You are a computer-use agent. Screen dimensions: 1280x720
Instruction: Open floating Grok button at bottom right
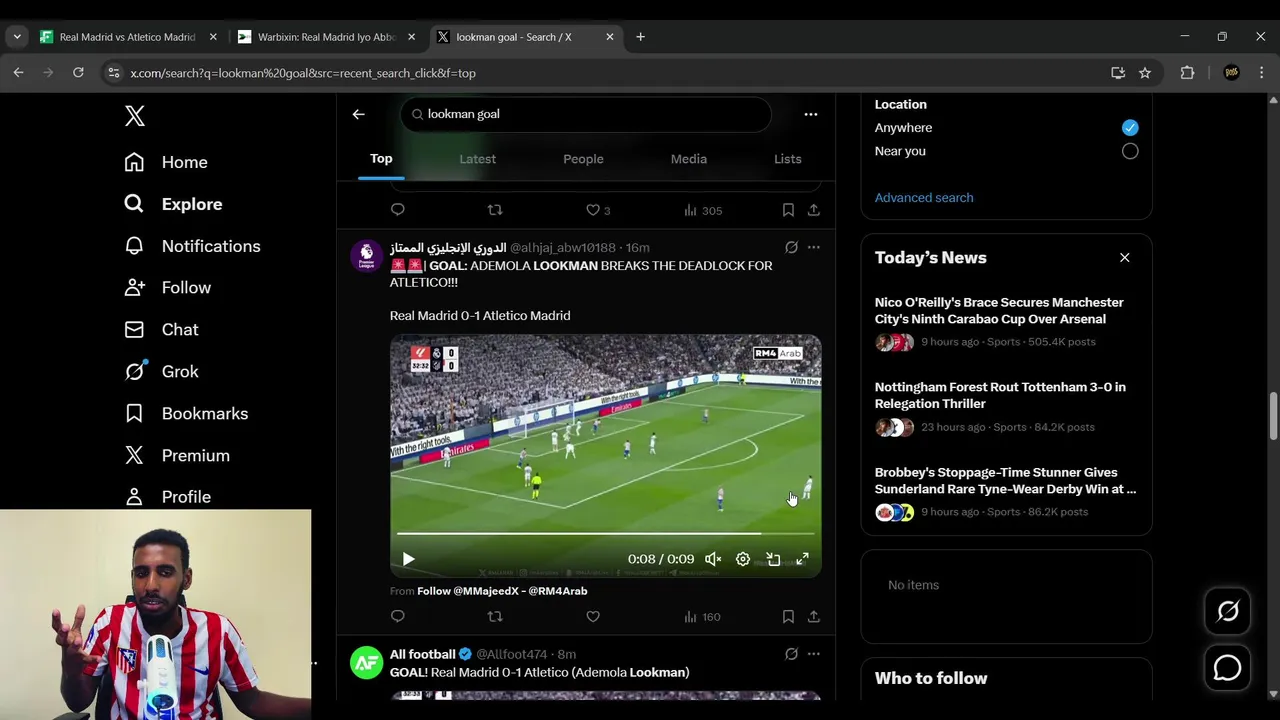pyautogui.click(x=1228, y=611)
